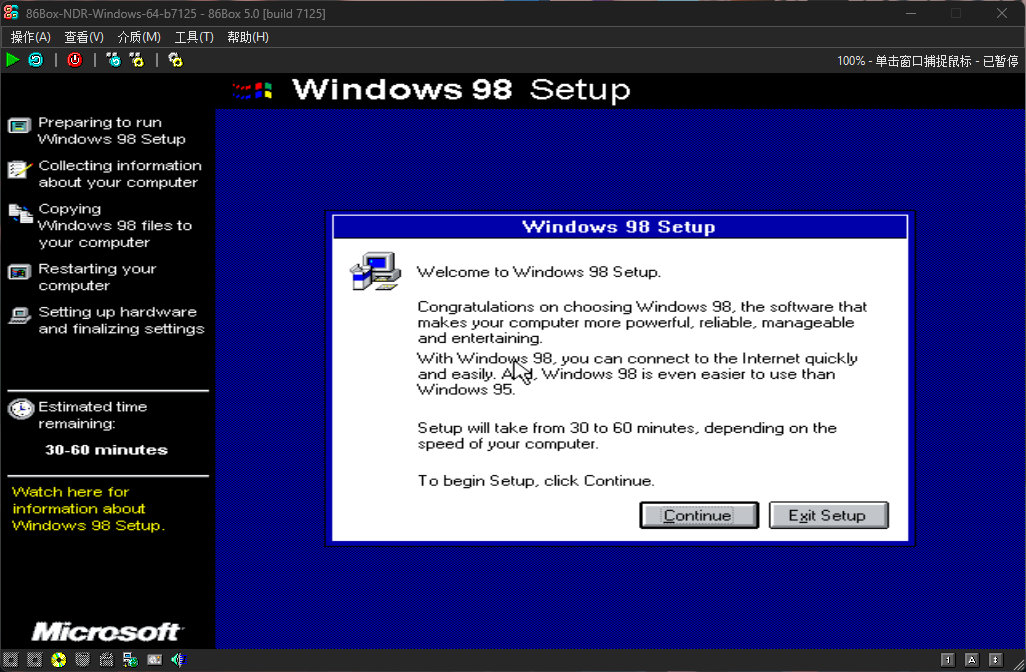Screen dimensions: 1026x672
Task: Click the Num Lock indicator labeled 1
Action: tap(947, 660)
